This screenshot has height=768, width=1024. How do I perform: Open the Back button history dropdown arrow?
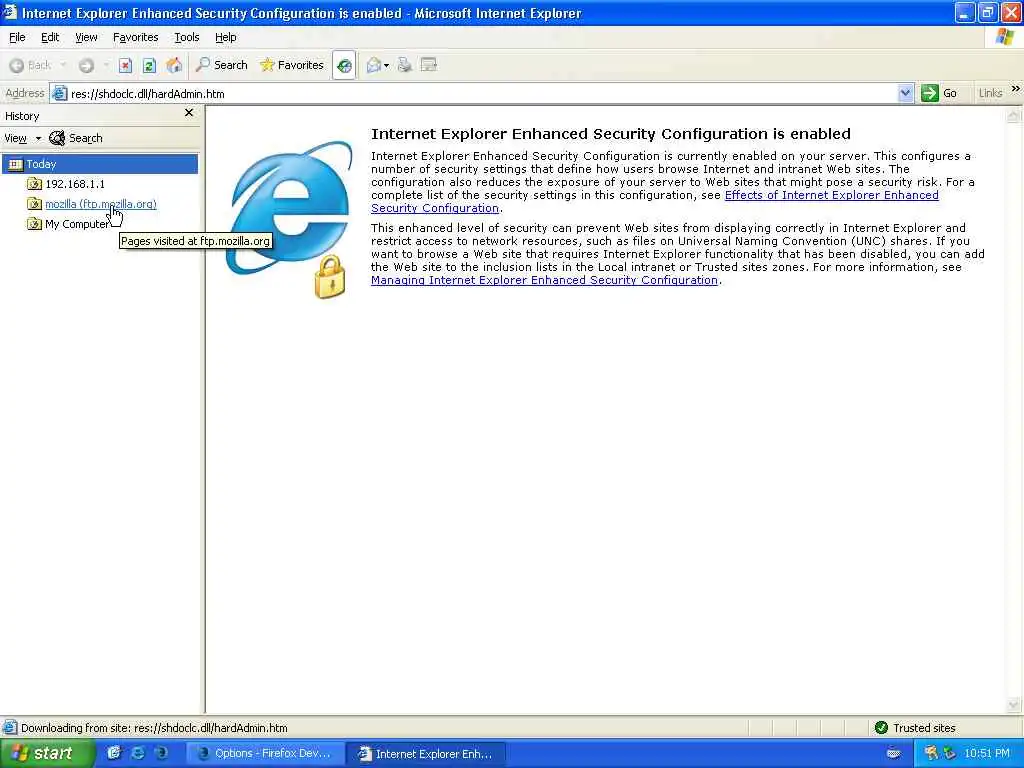point(63,65)
